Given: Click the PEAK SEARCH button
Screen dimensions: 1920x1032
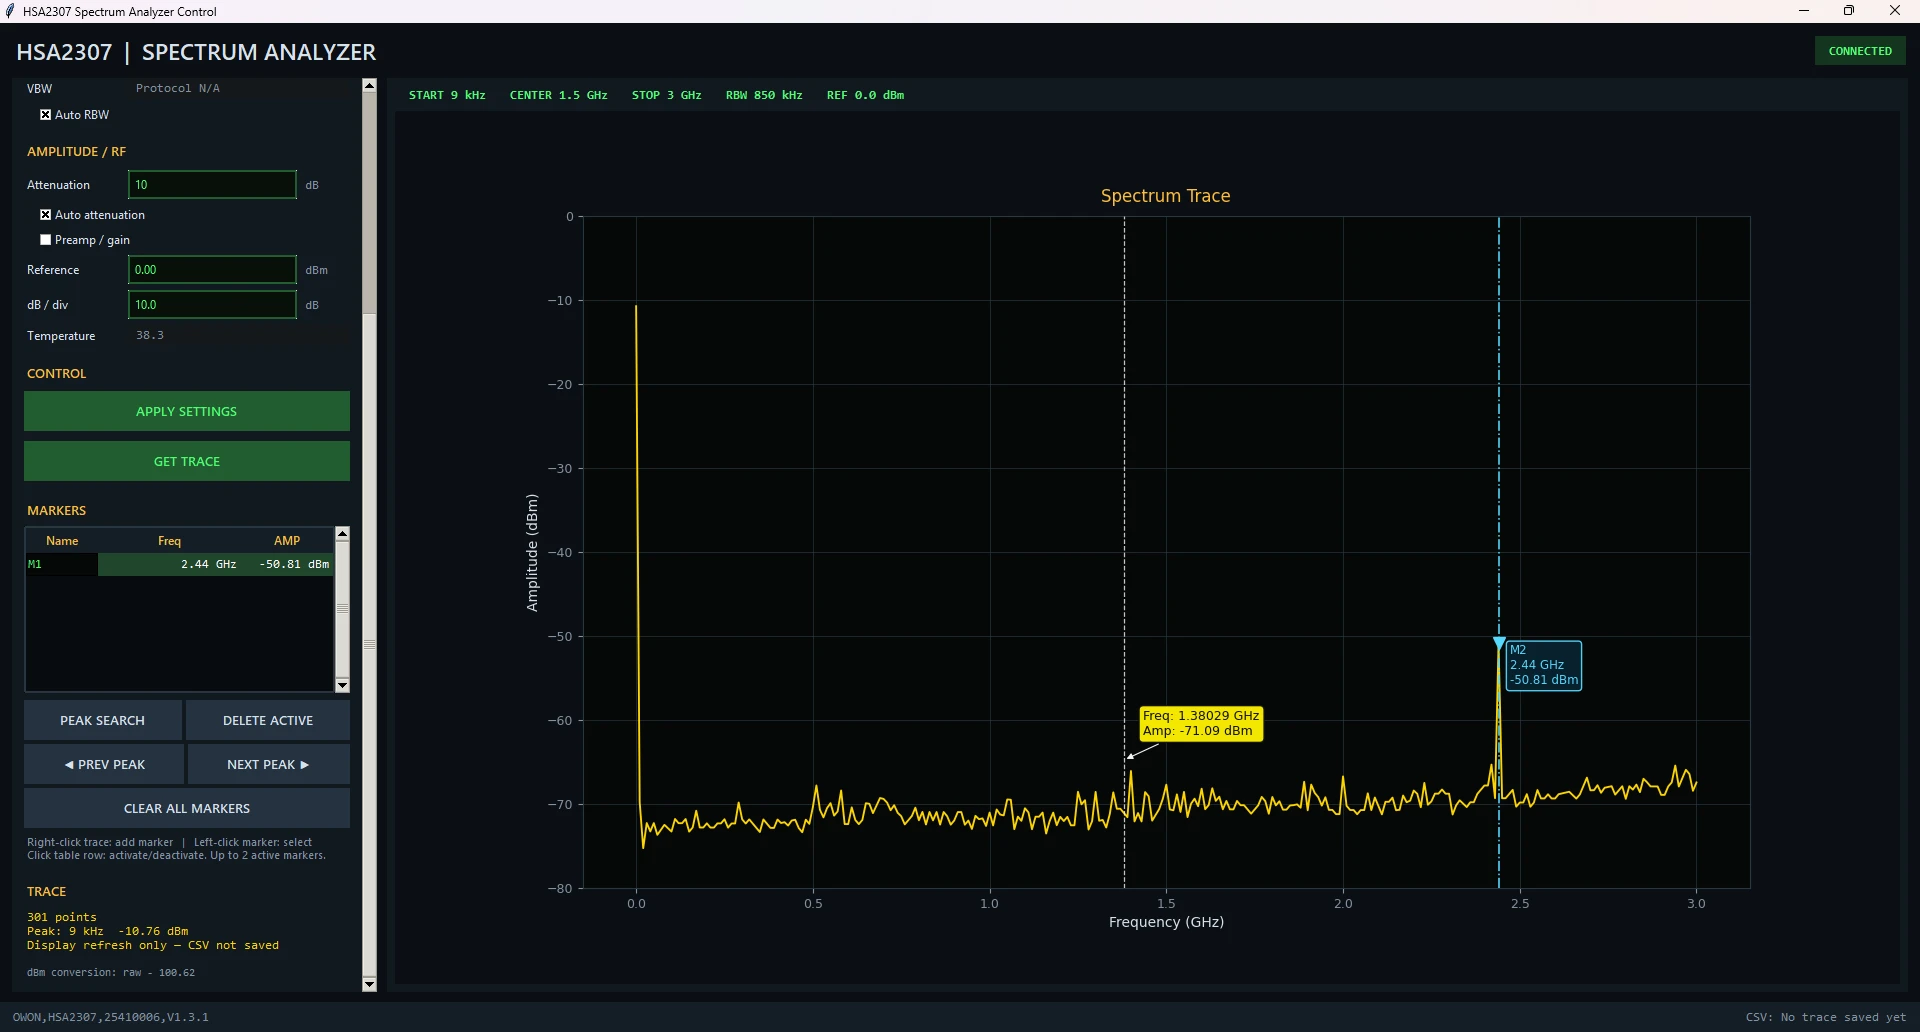Looking at the screenshot, I should 103,720.
